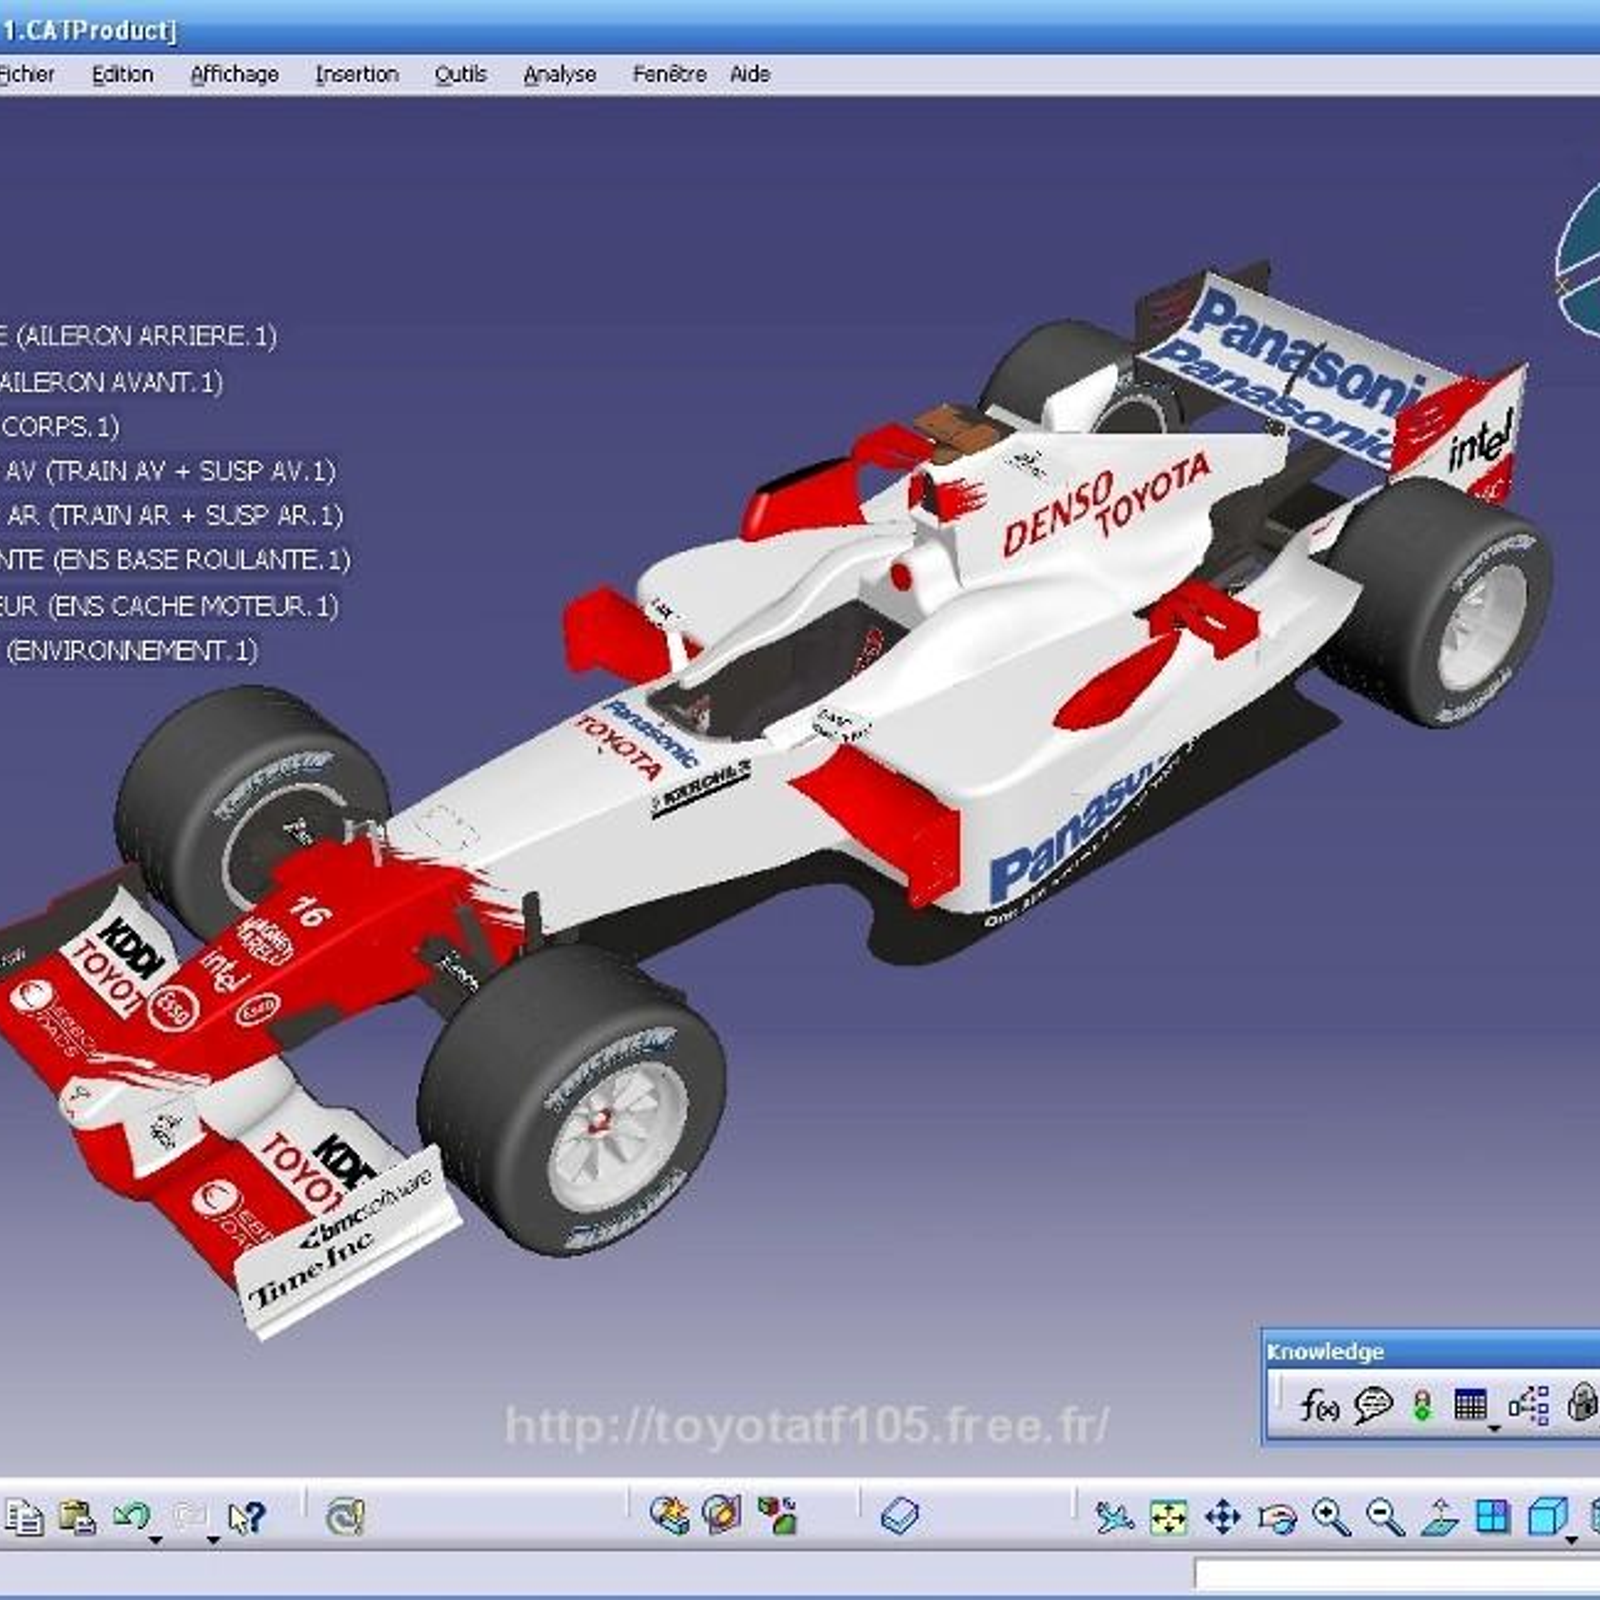Select ENS BASE ROULANTE.1 tree node
Image resolution: width=1600 pixels, height=1600 pixels.
[175, 560]
